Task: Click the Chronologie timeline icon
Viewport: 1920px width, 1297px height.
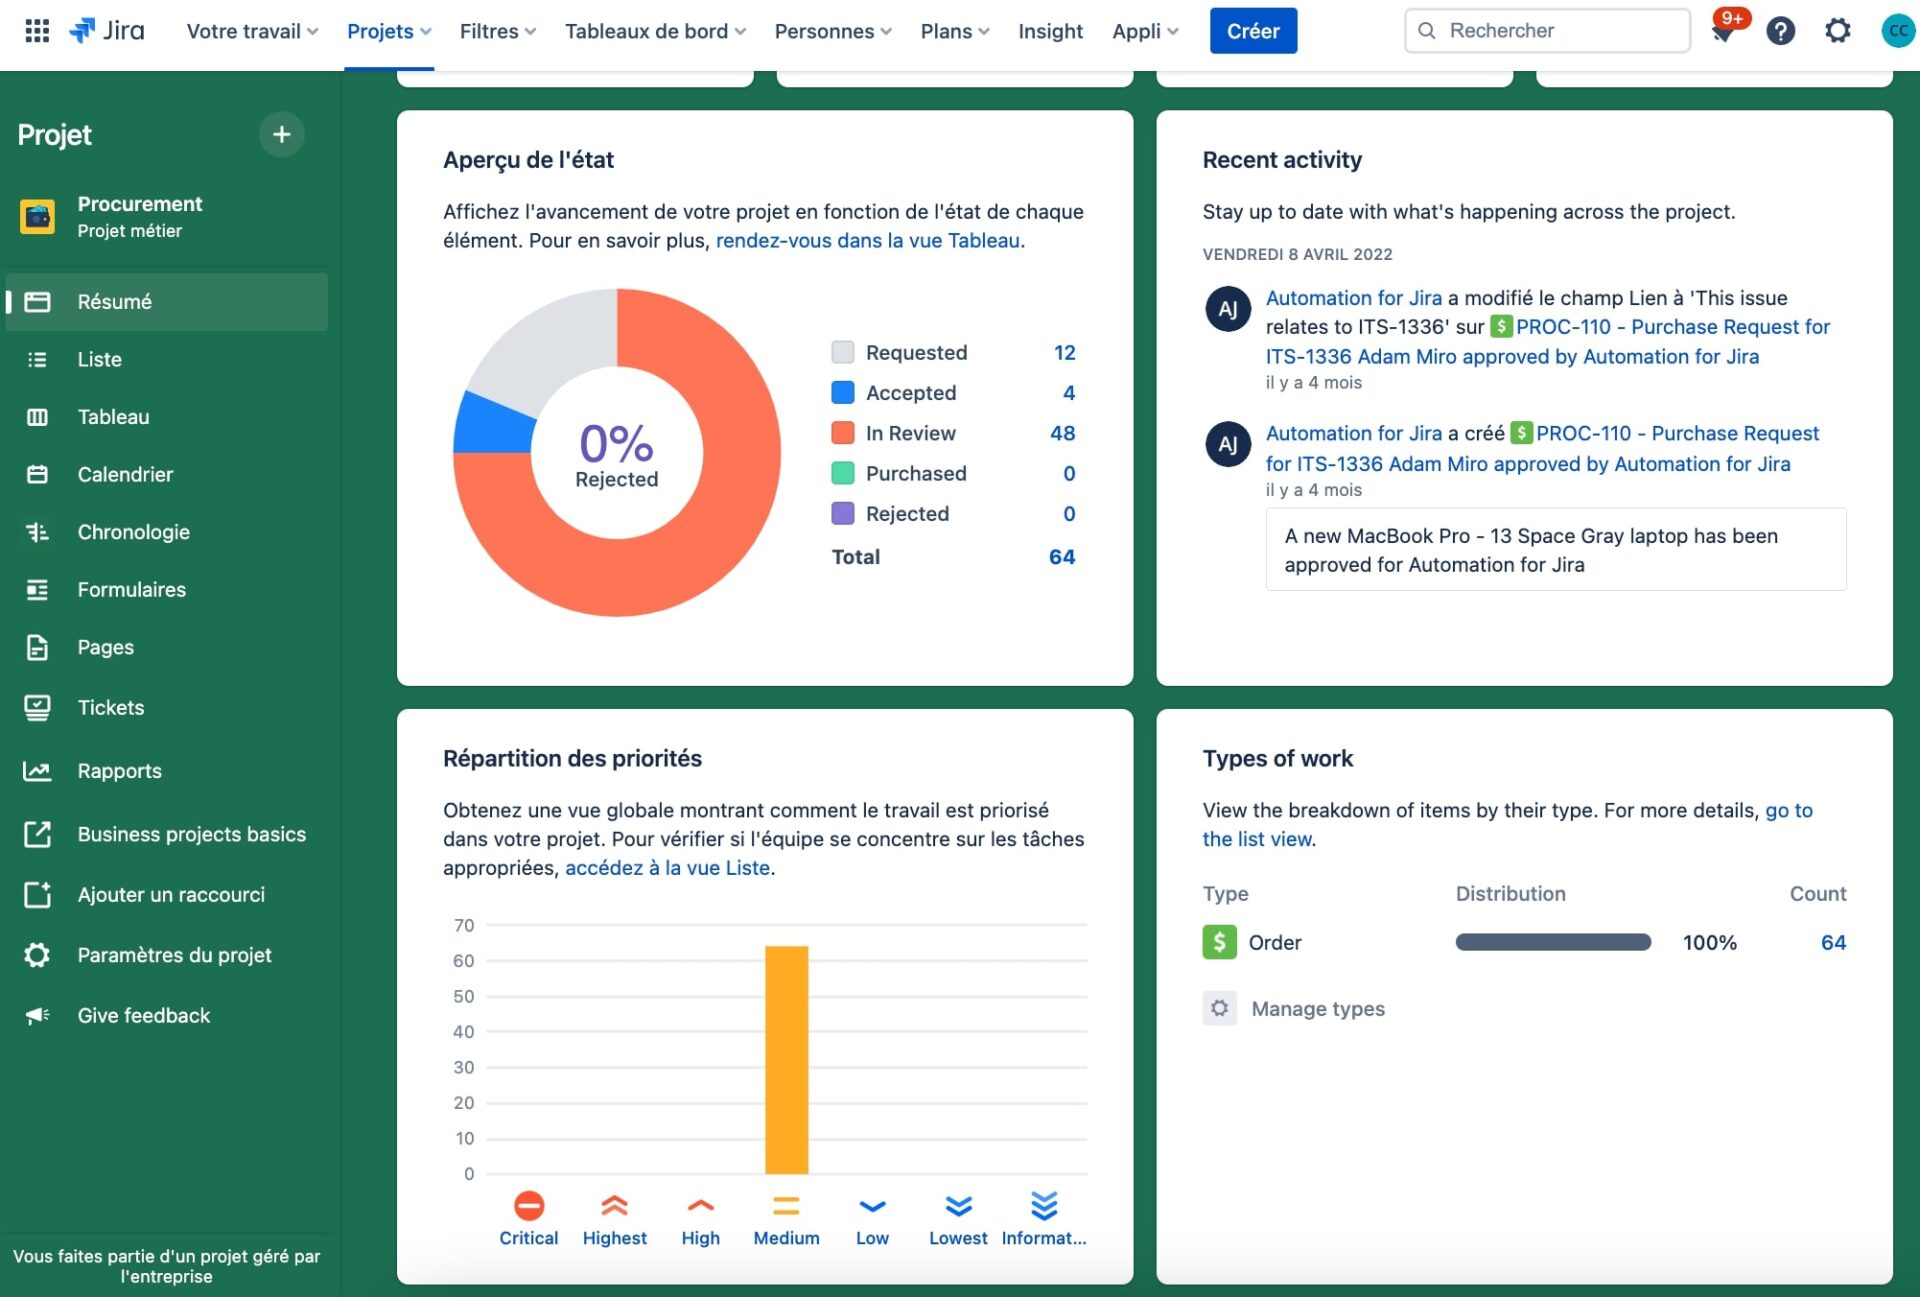Action: pos(38,532)
